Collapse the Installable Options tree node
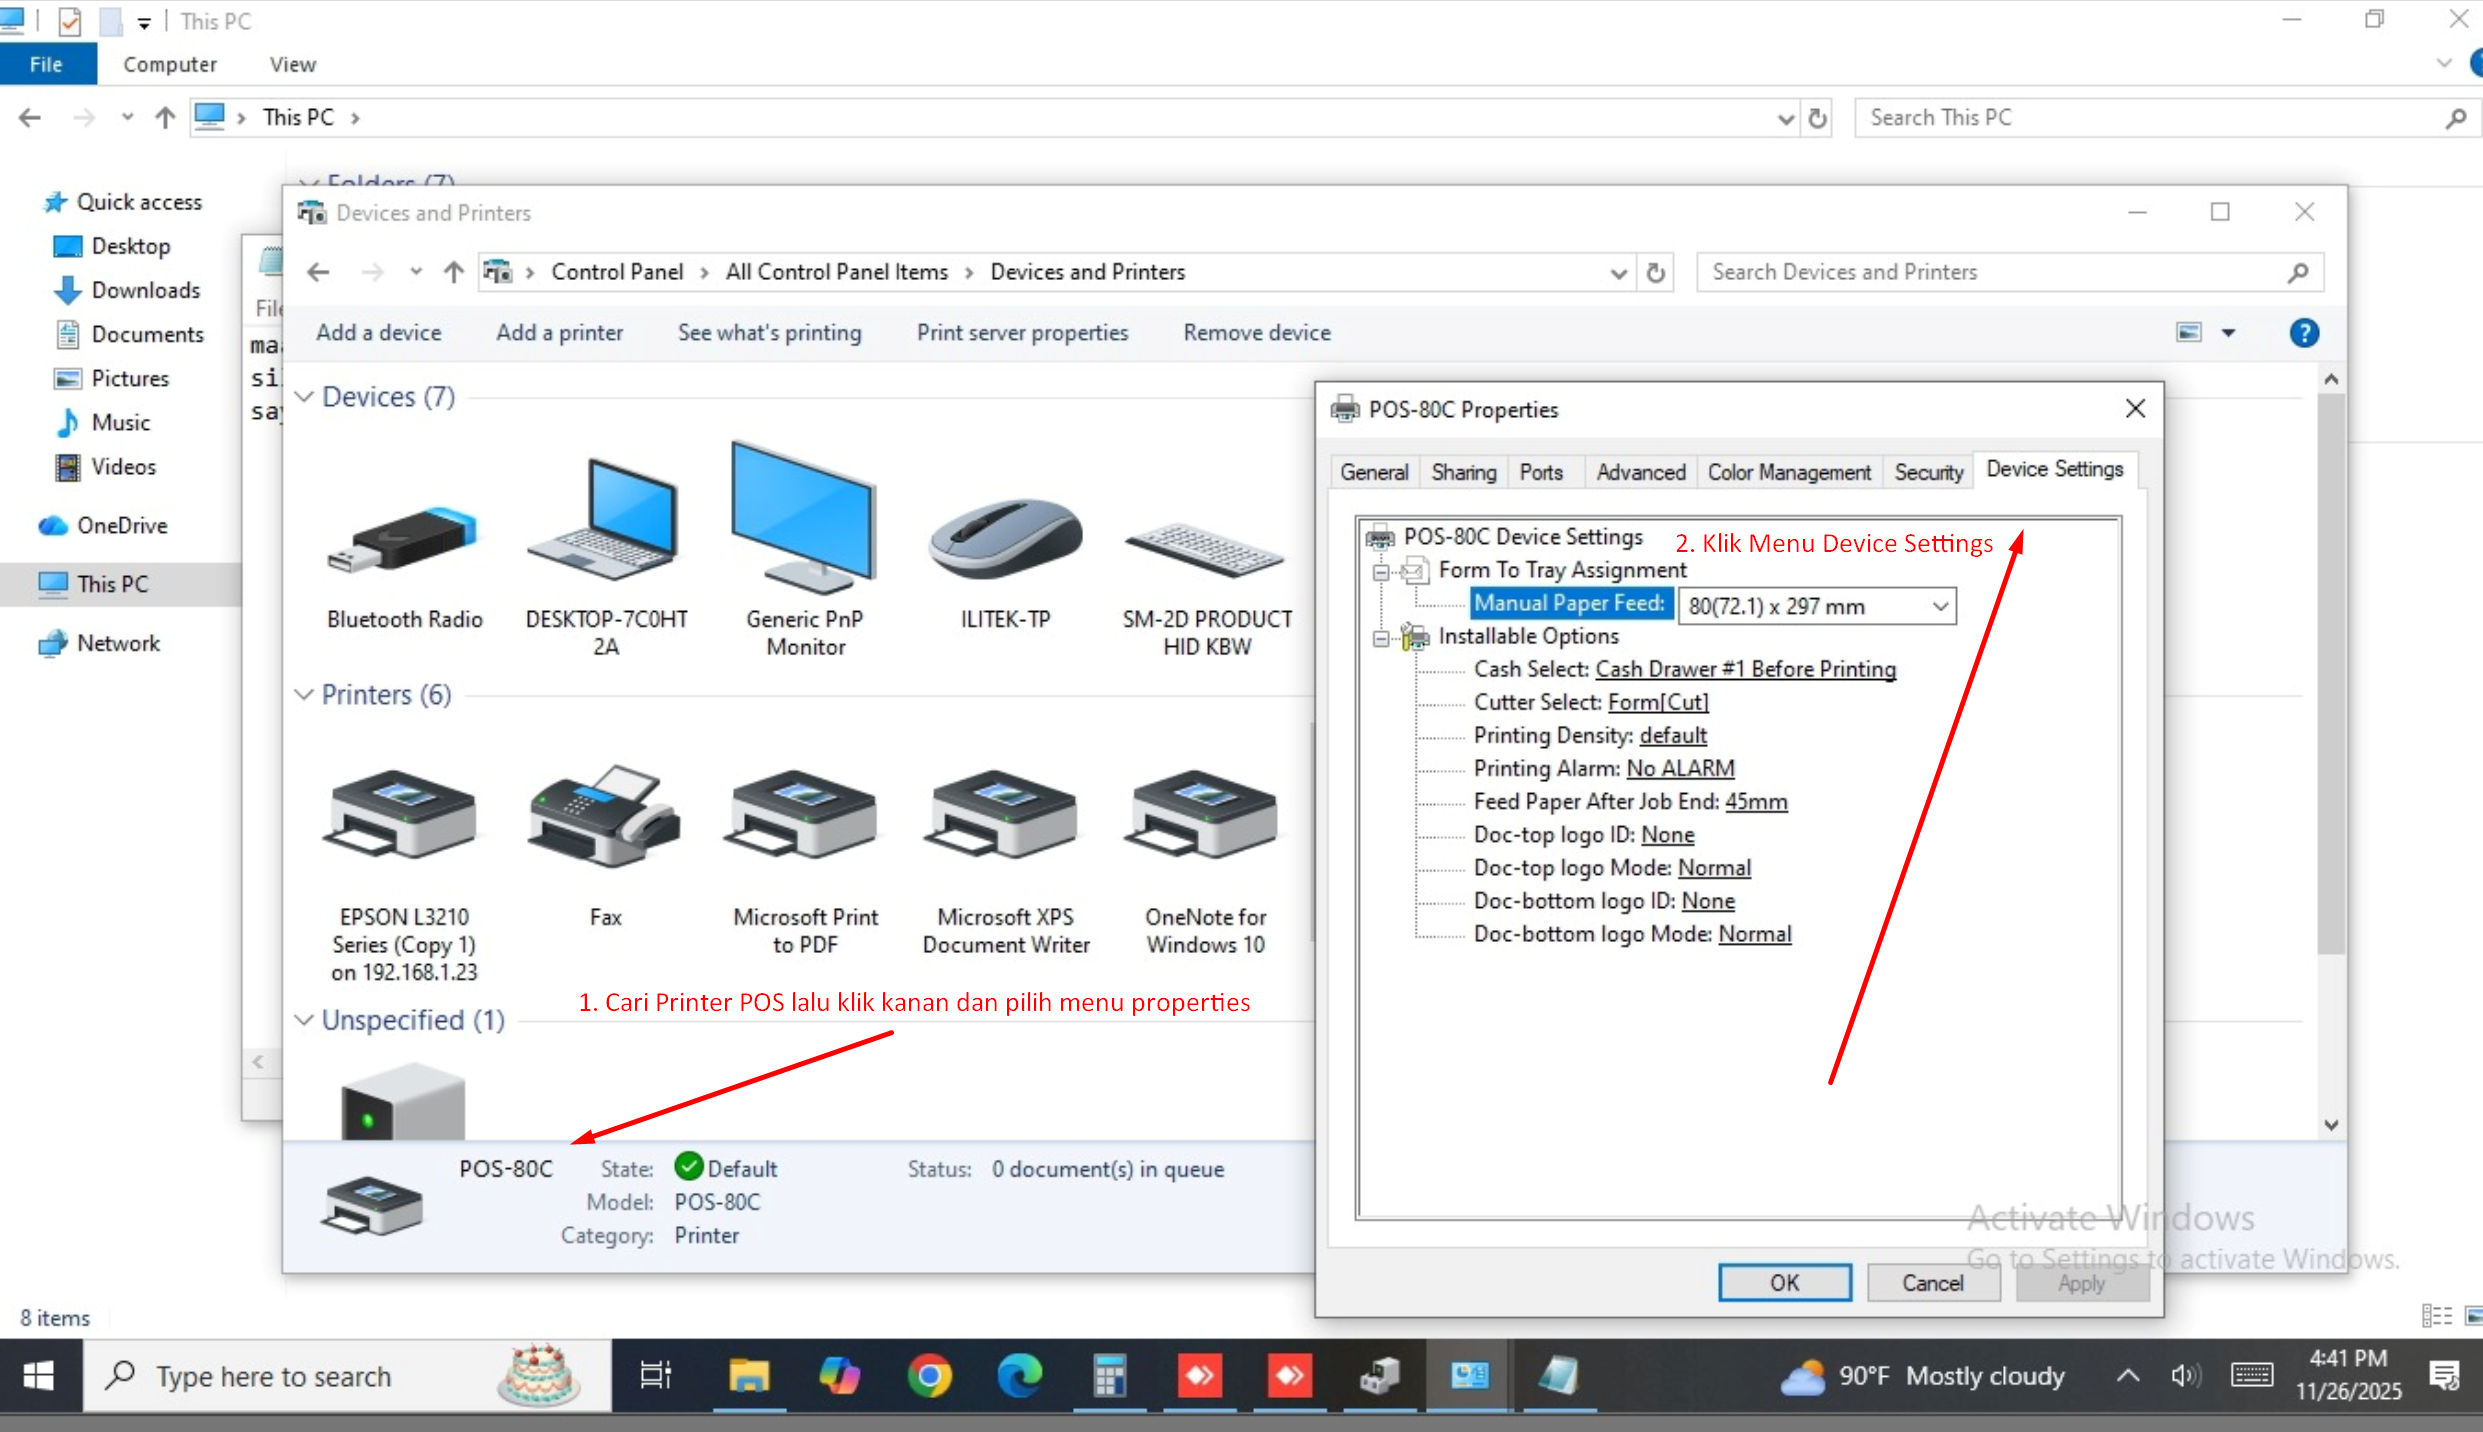2483x1432 pixels. coord(1381,637)
